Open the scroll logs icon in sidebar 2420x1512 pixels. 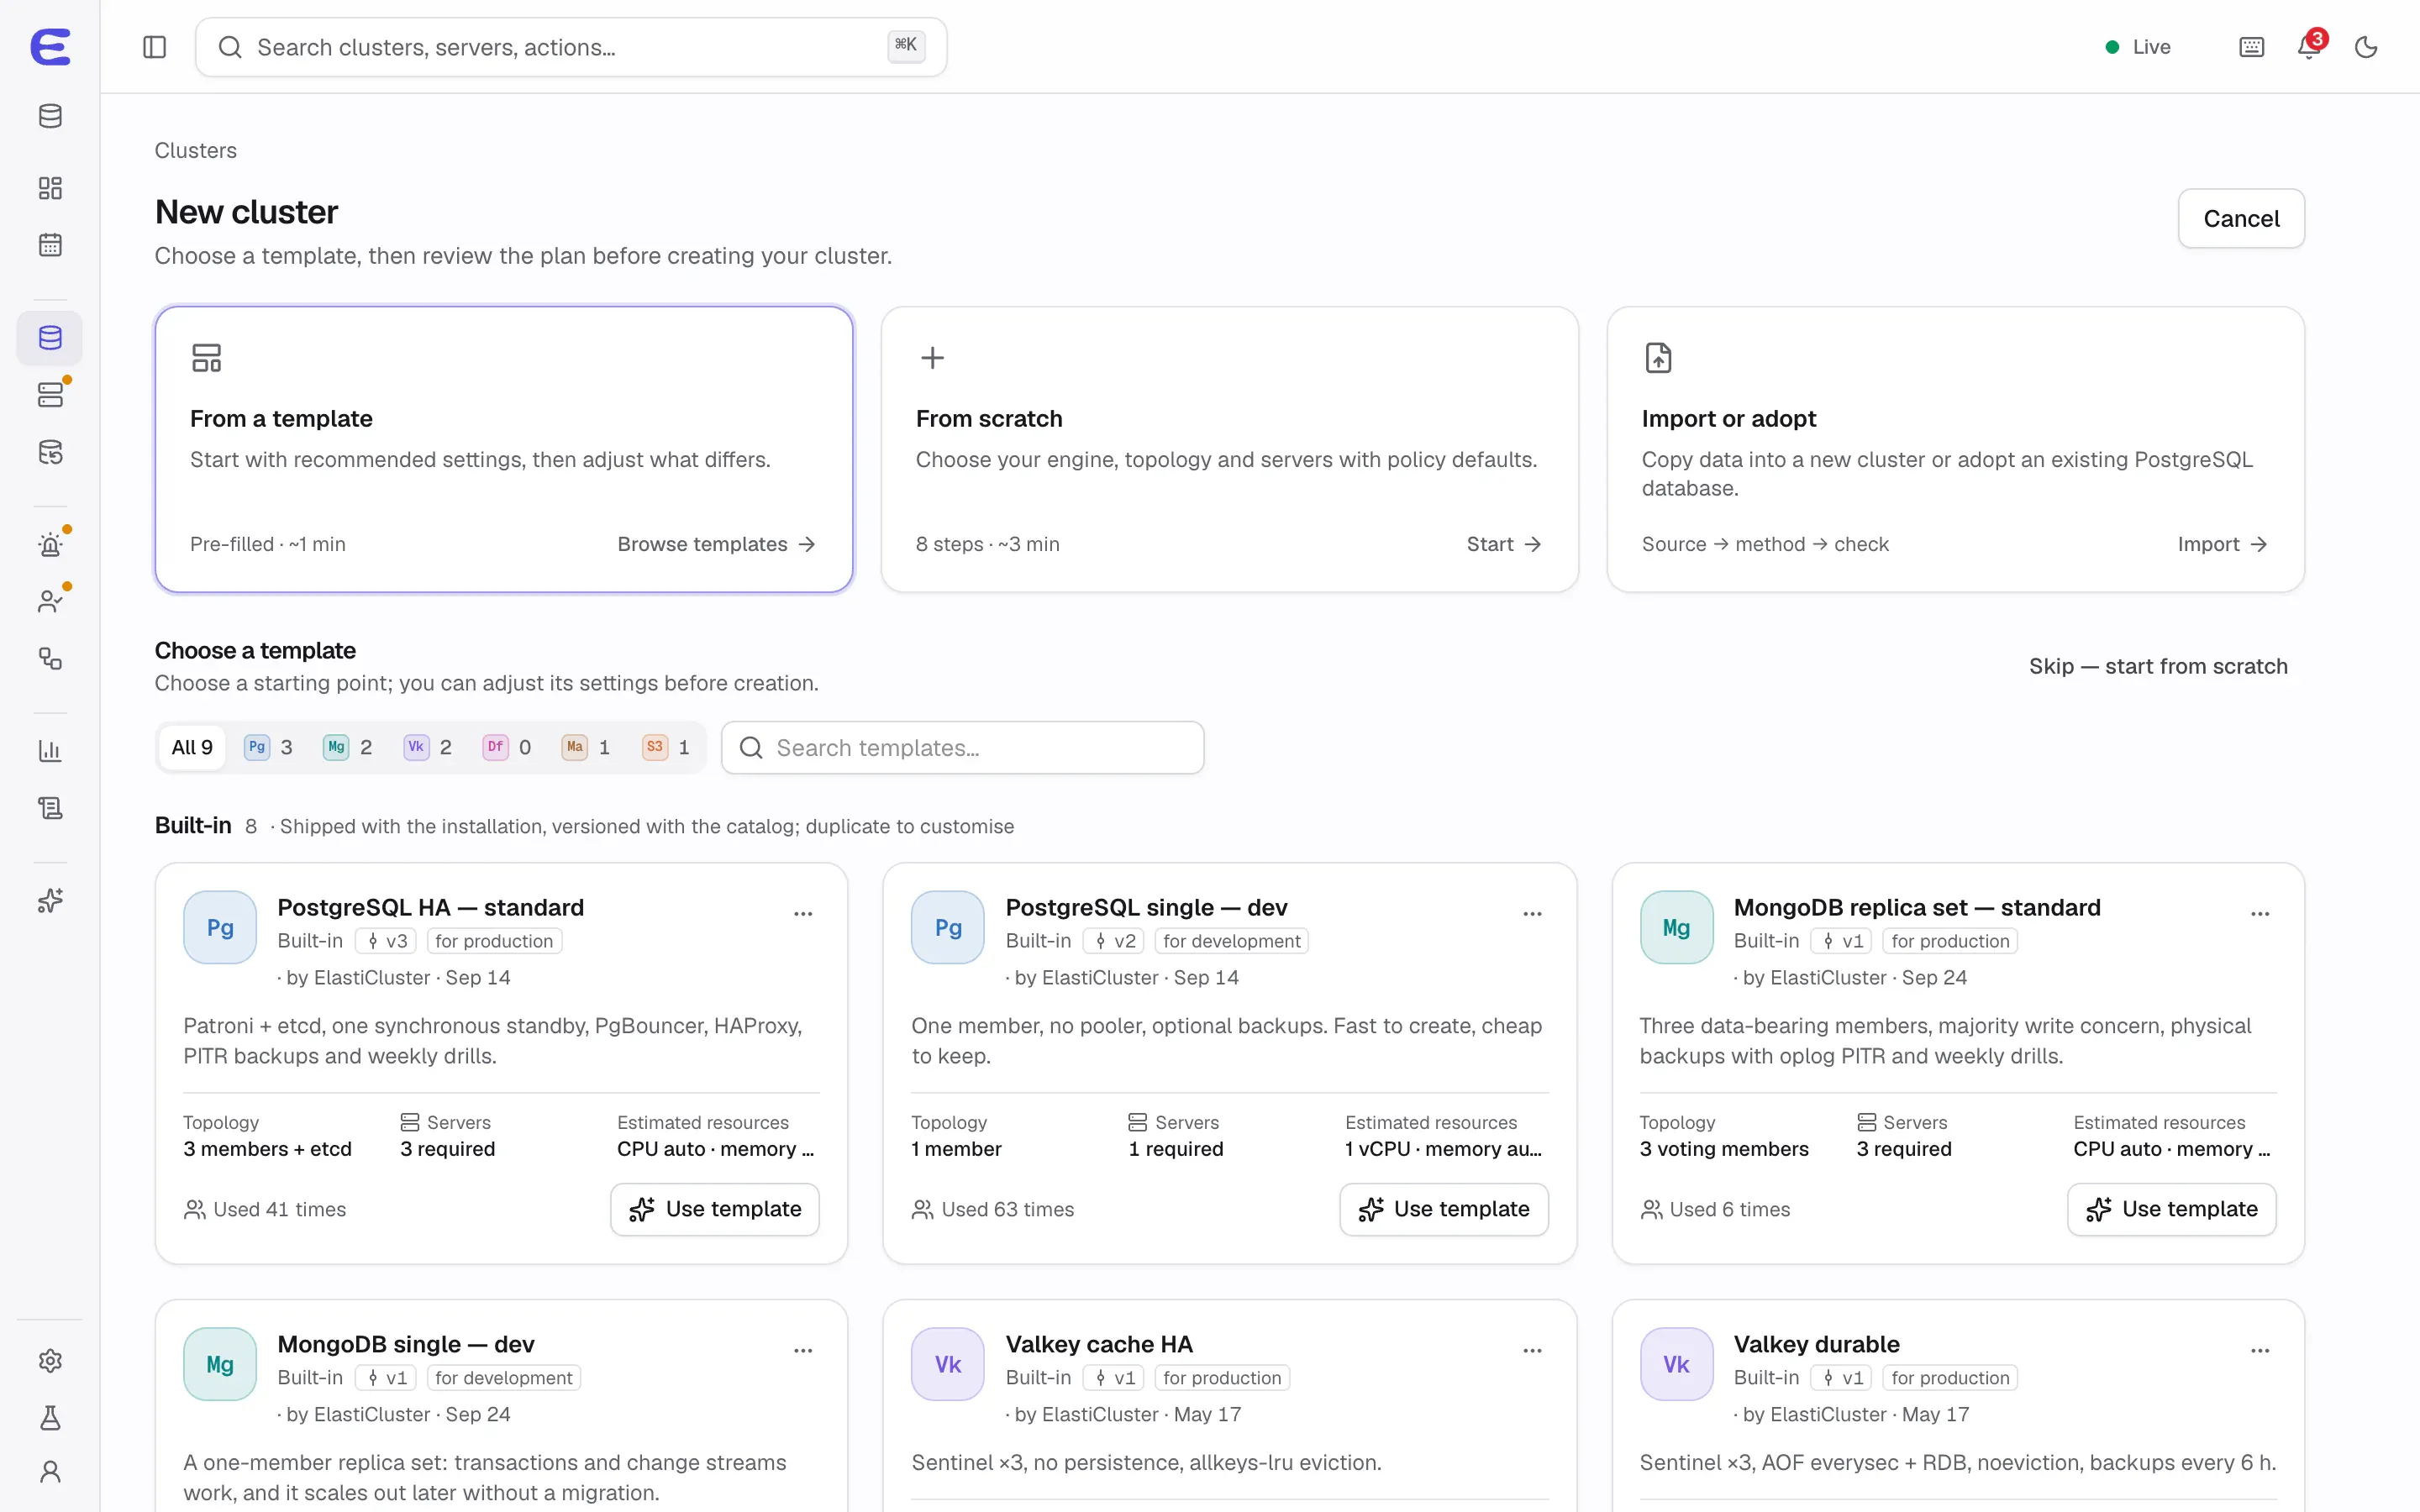(x=50, y=808)
